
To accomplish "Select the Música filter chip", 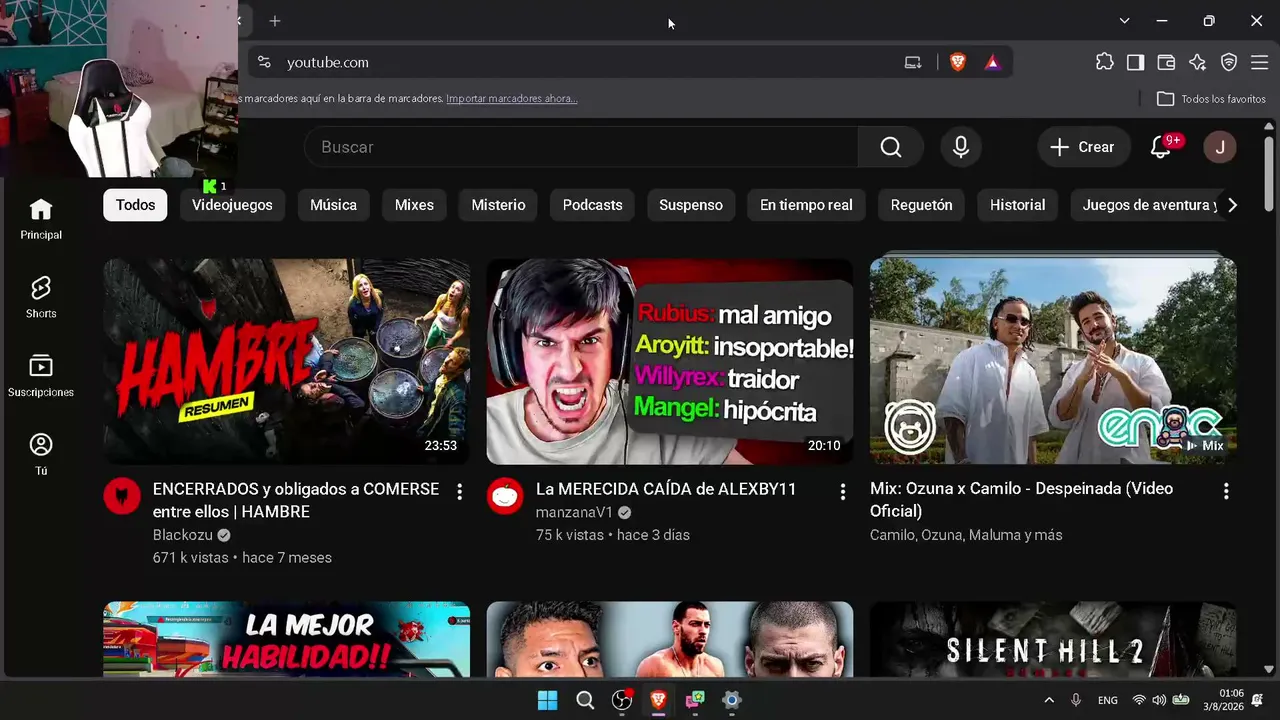I will [333, 205].
